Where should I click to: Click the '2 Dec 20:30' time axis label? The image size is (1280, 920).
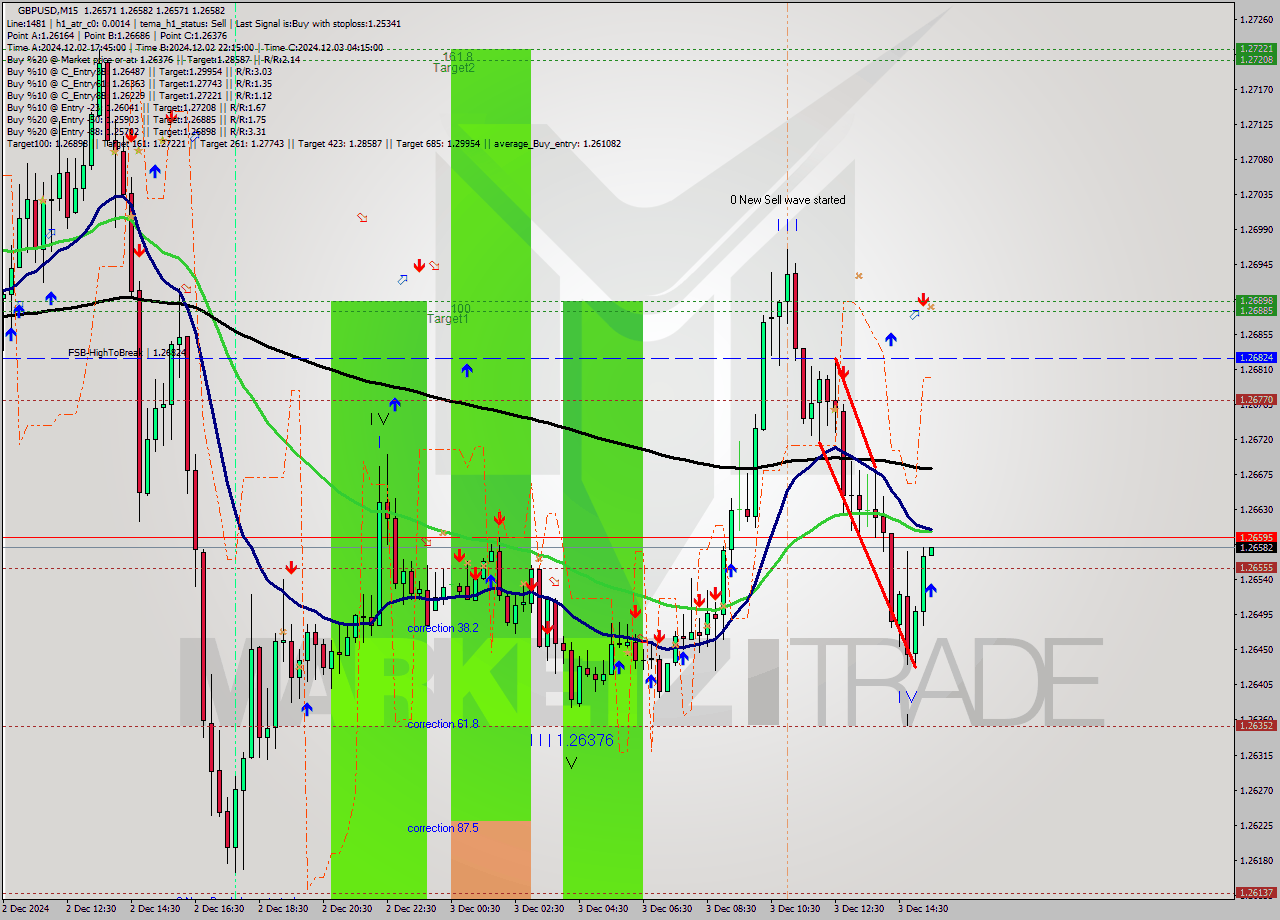(347, 909)
